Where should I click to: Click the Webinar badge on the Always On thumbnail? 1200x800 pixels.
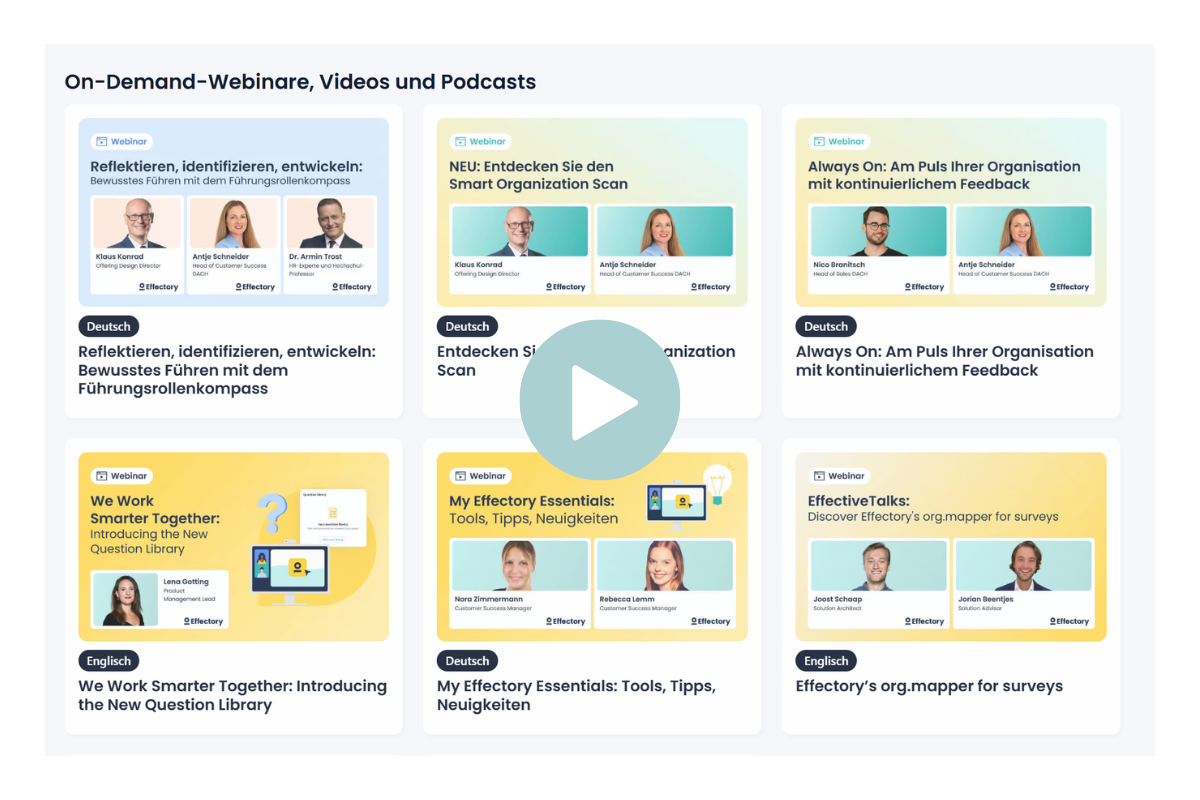pyautogui.click(x=839, y=142)
